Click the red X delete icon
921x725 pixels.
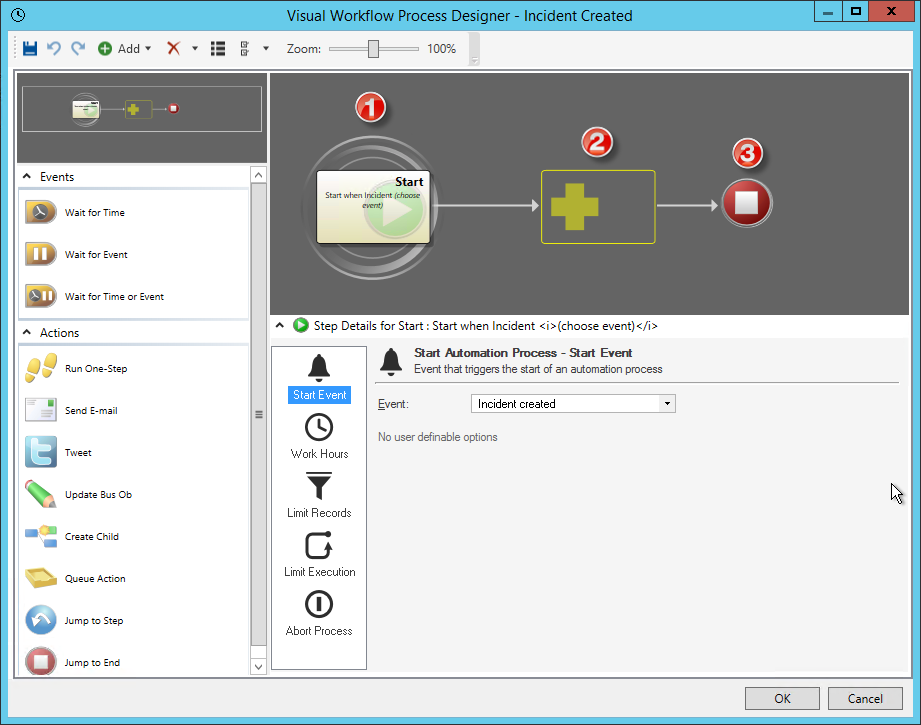[x=173, y=48]
